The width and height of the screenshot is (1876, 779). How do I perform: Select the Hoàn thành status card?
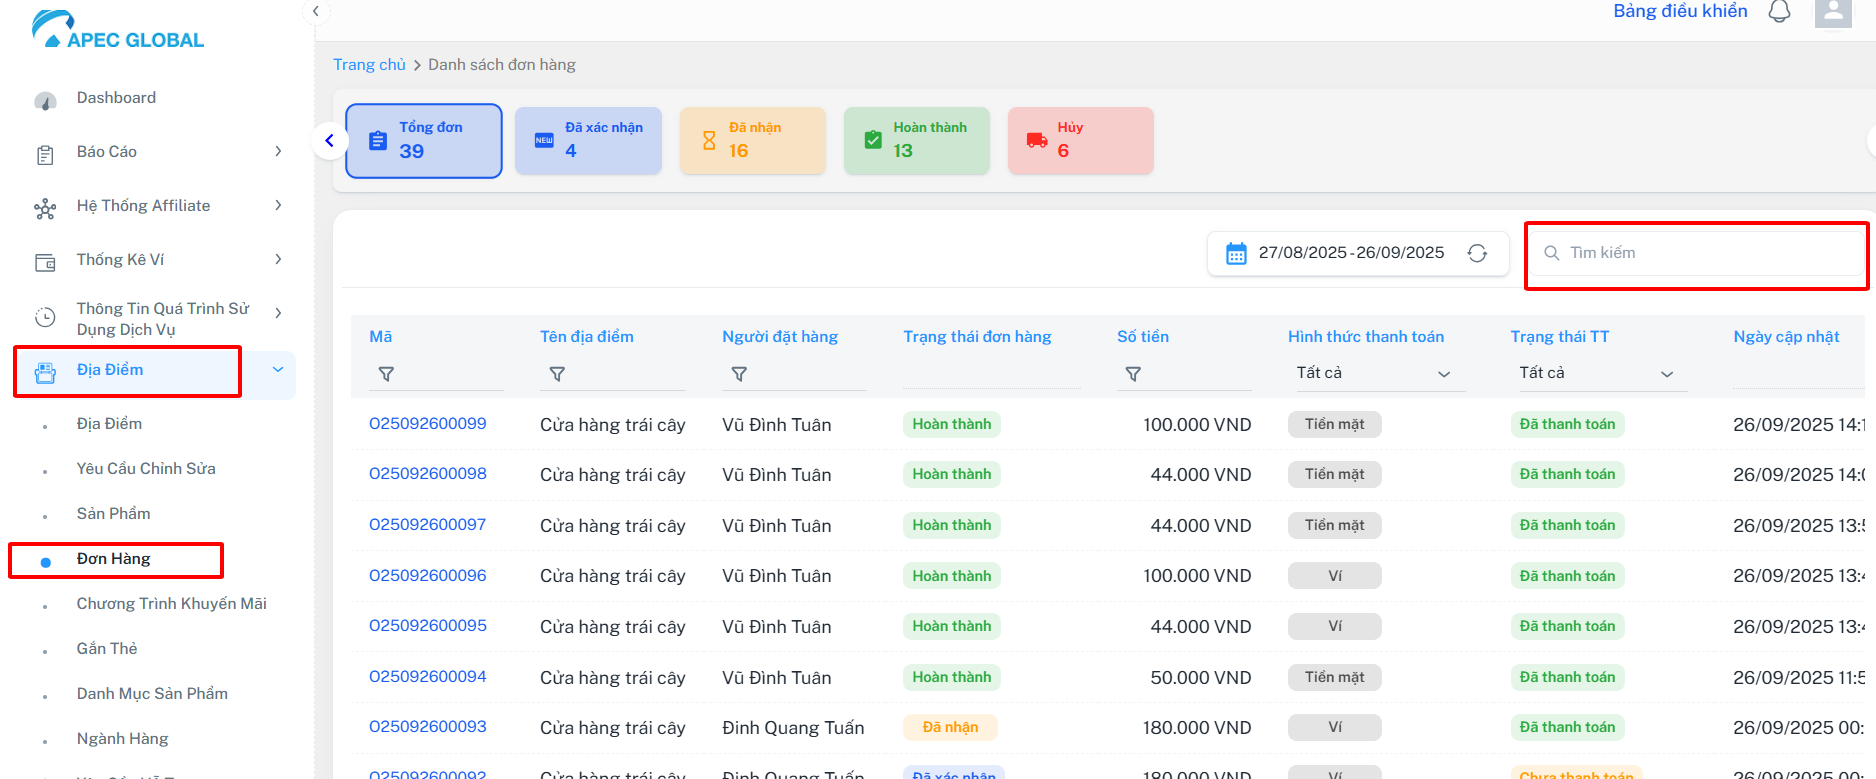916,141
